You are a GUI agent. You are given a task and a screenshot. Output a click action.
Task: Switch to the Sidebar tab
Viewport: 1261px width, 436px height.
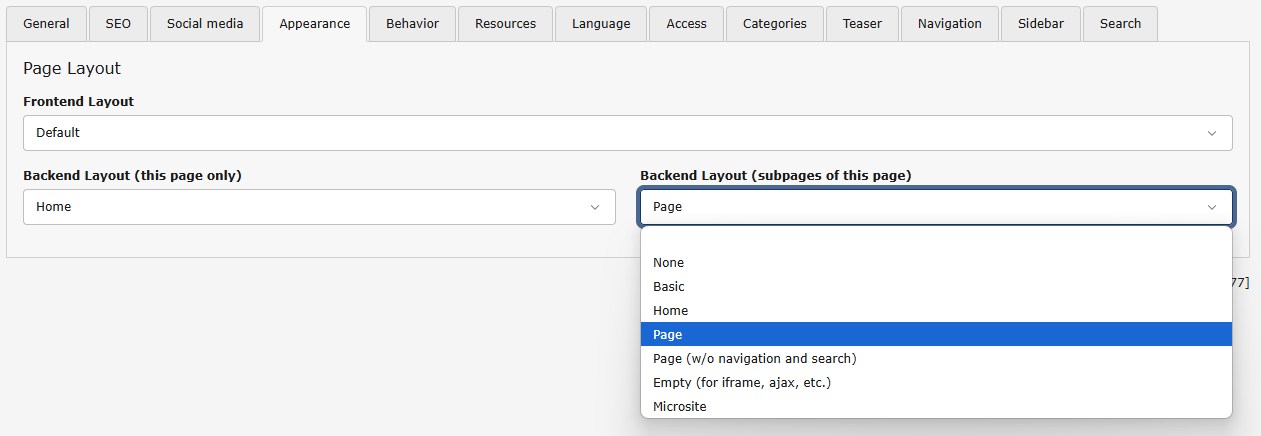coord(1041,24)
